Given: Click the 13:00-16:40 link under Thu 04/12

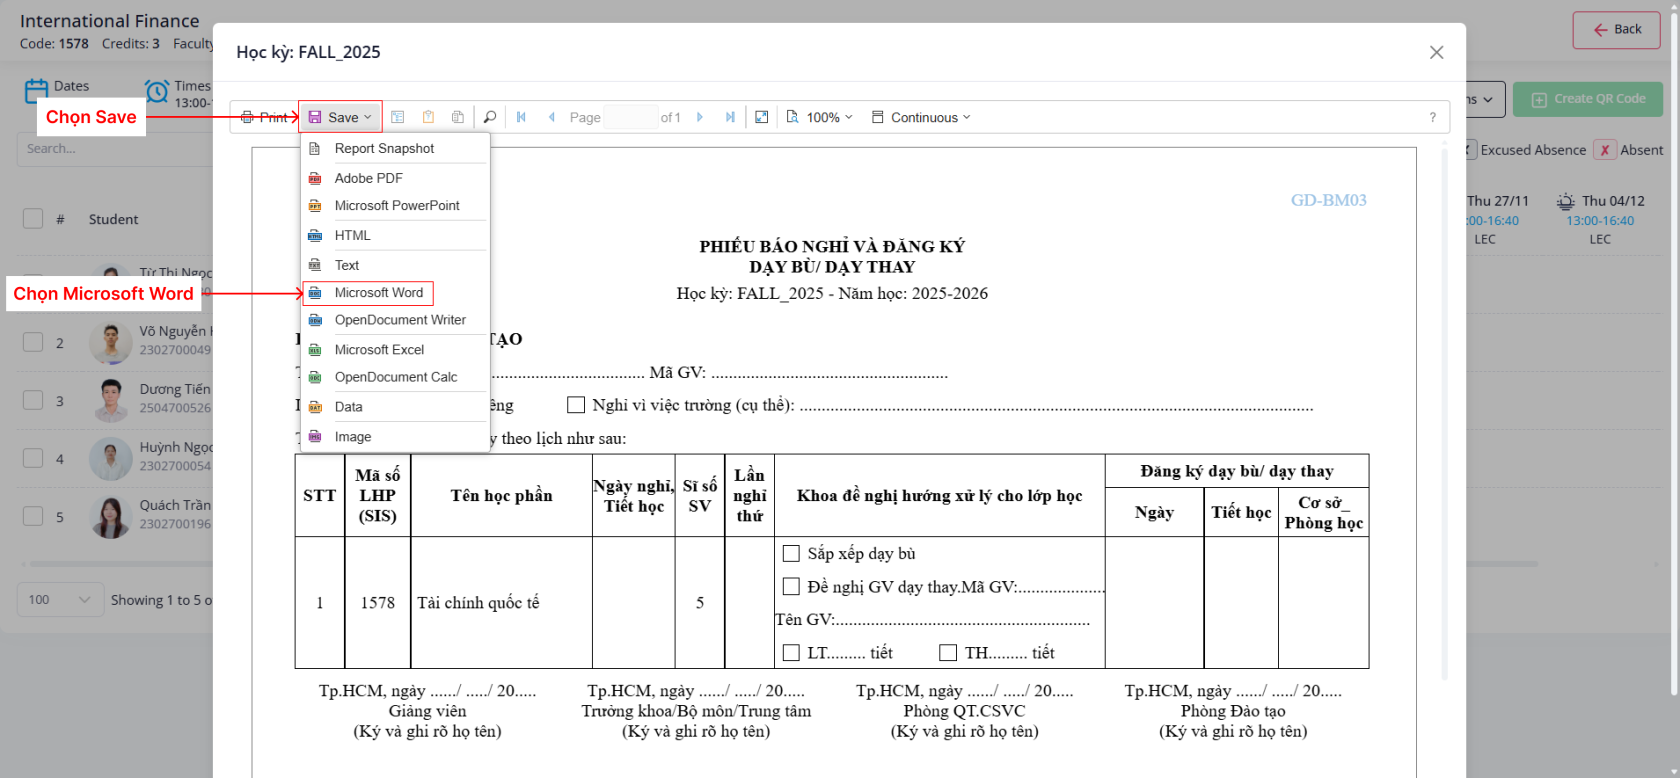Looking at the screenshot, I should pos(1600,221).
